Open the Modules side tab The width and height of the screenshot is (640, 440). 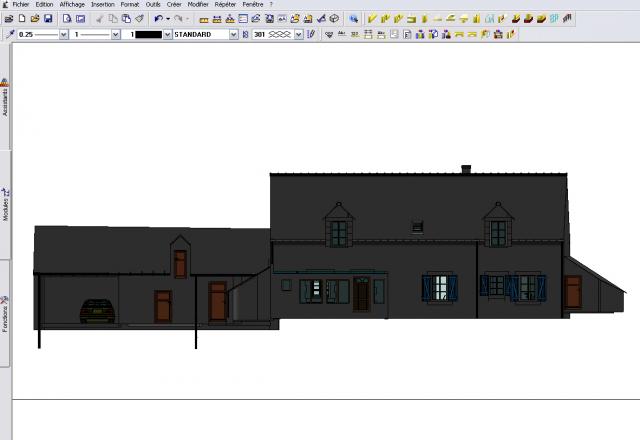[x=4, y=205]
